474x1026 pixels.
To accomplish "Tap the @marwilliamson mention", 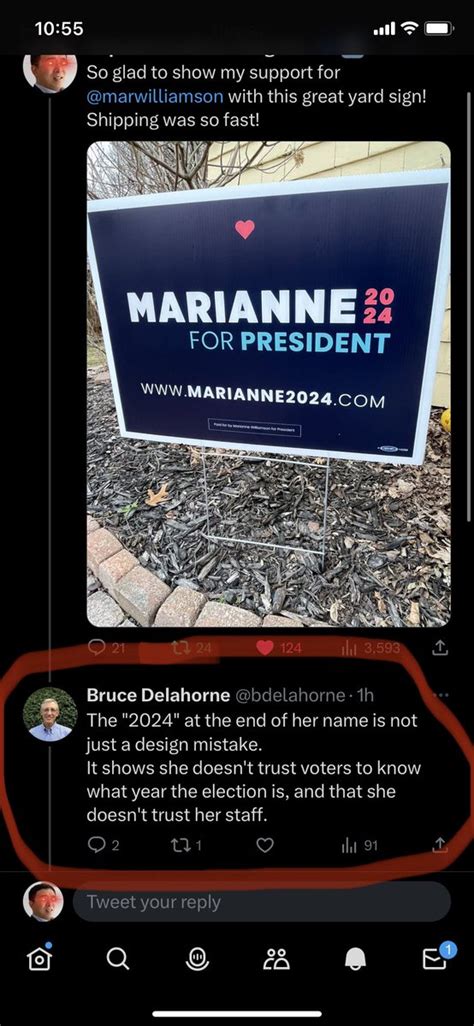I will (x=155, y=97).
